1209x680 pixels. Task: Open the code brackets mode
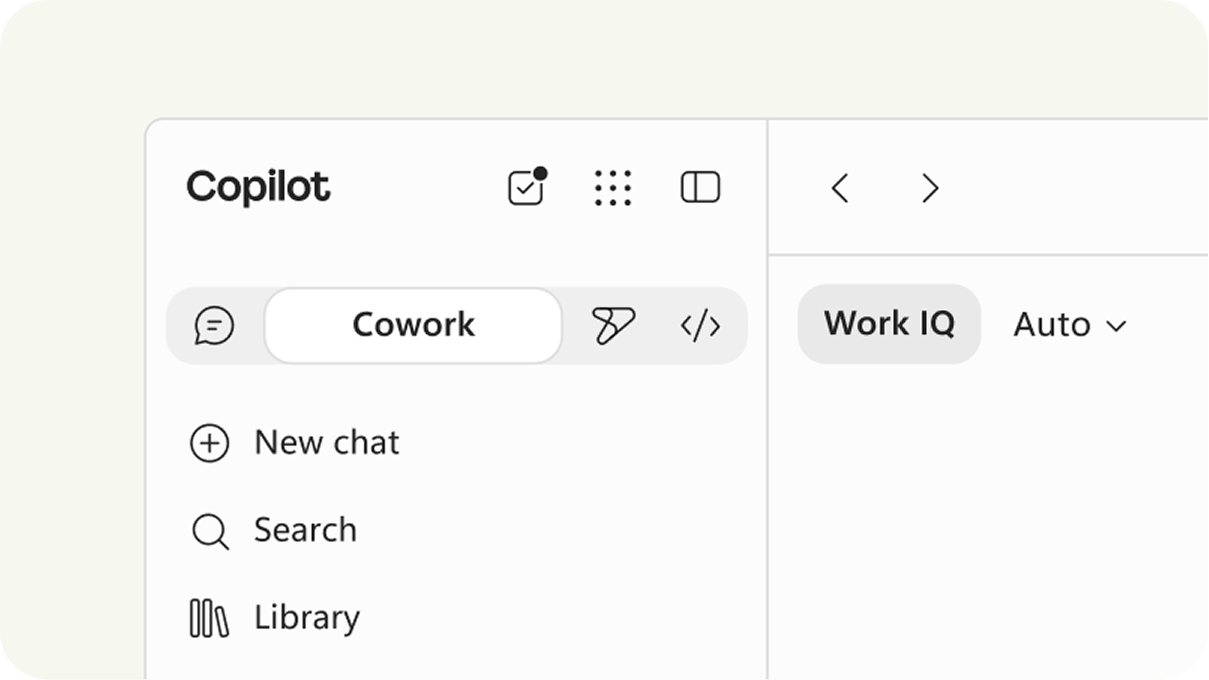click(x=700, y=326)
